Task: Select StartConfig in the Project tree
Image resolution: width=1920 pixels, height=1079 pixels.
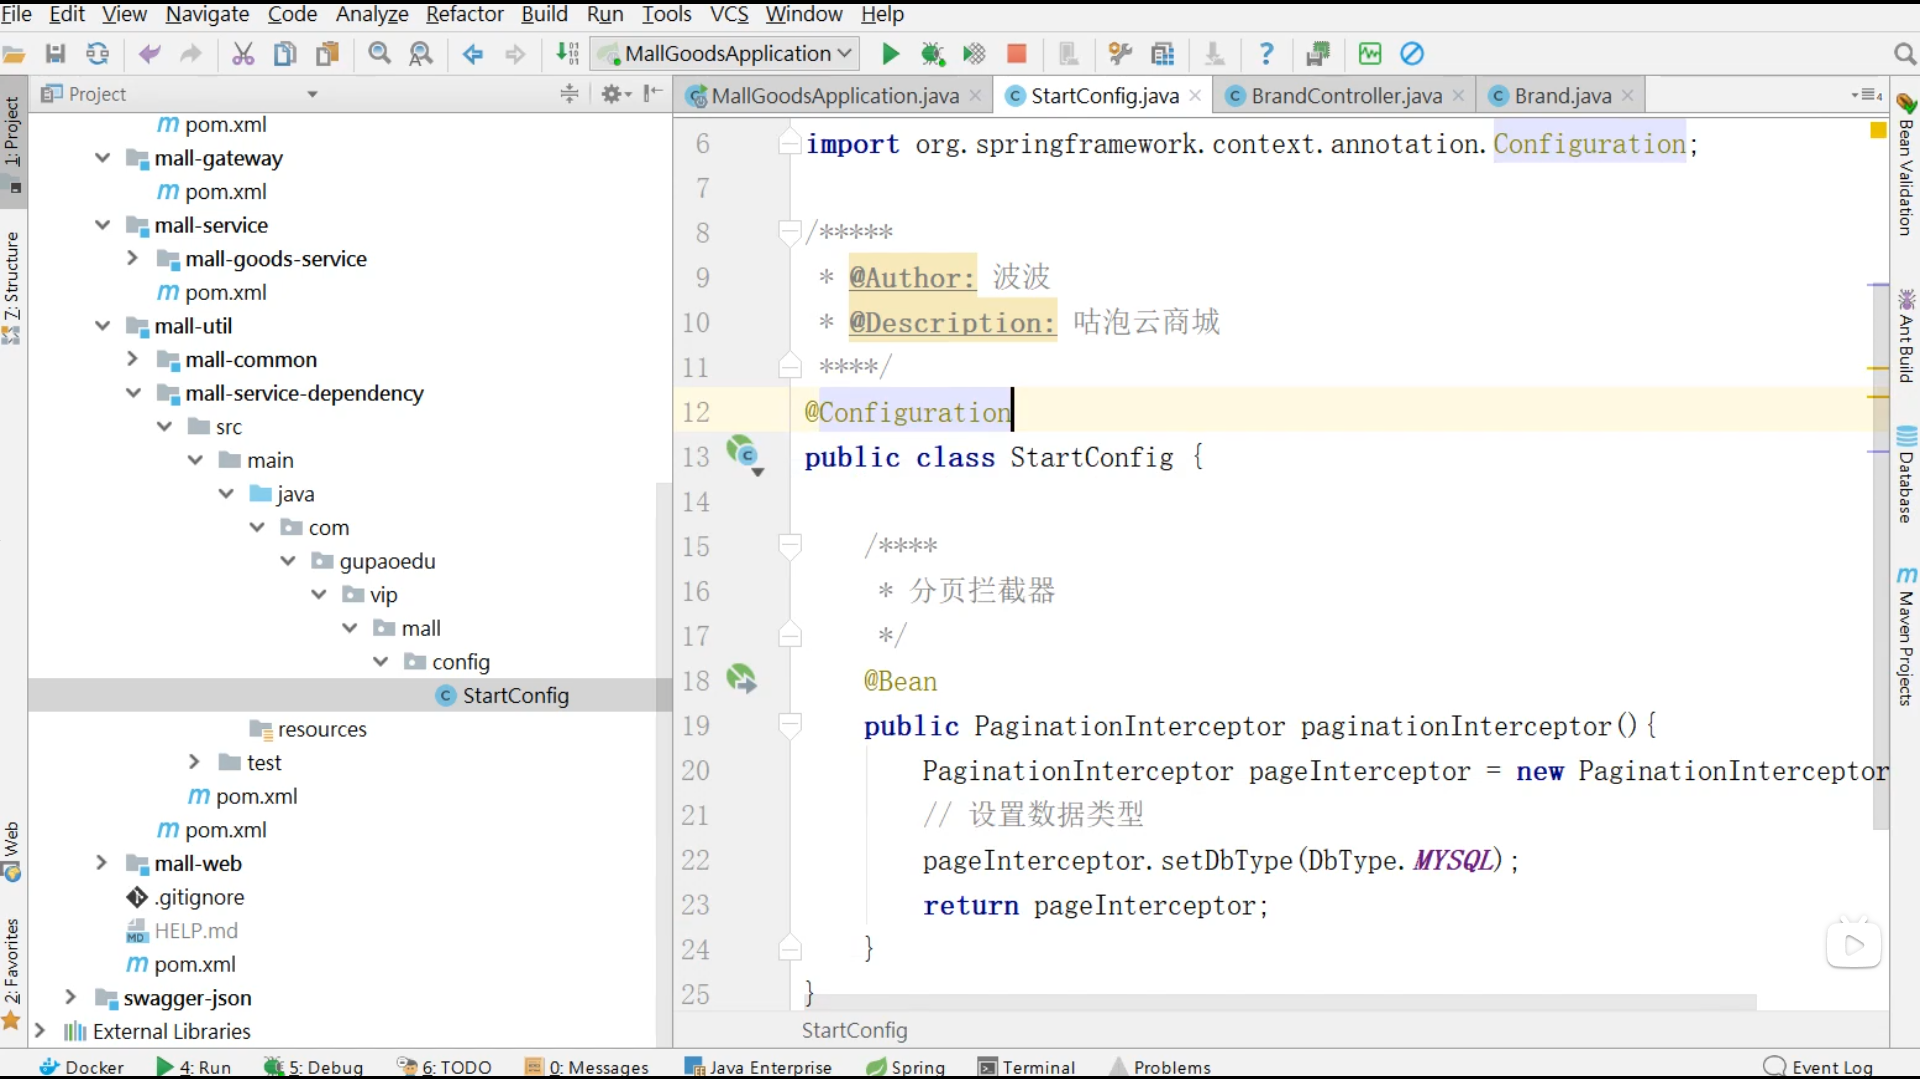Action: [514, 695]
